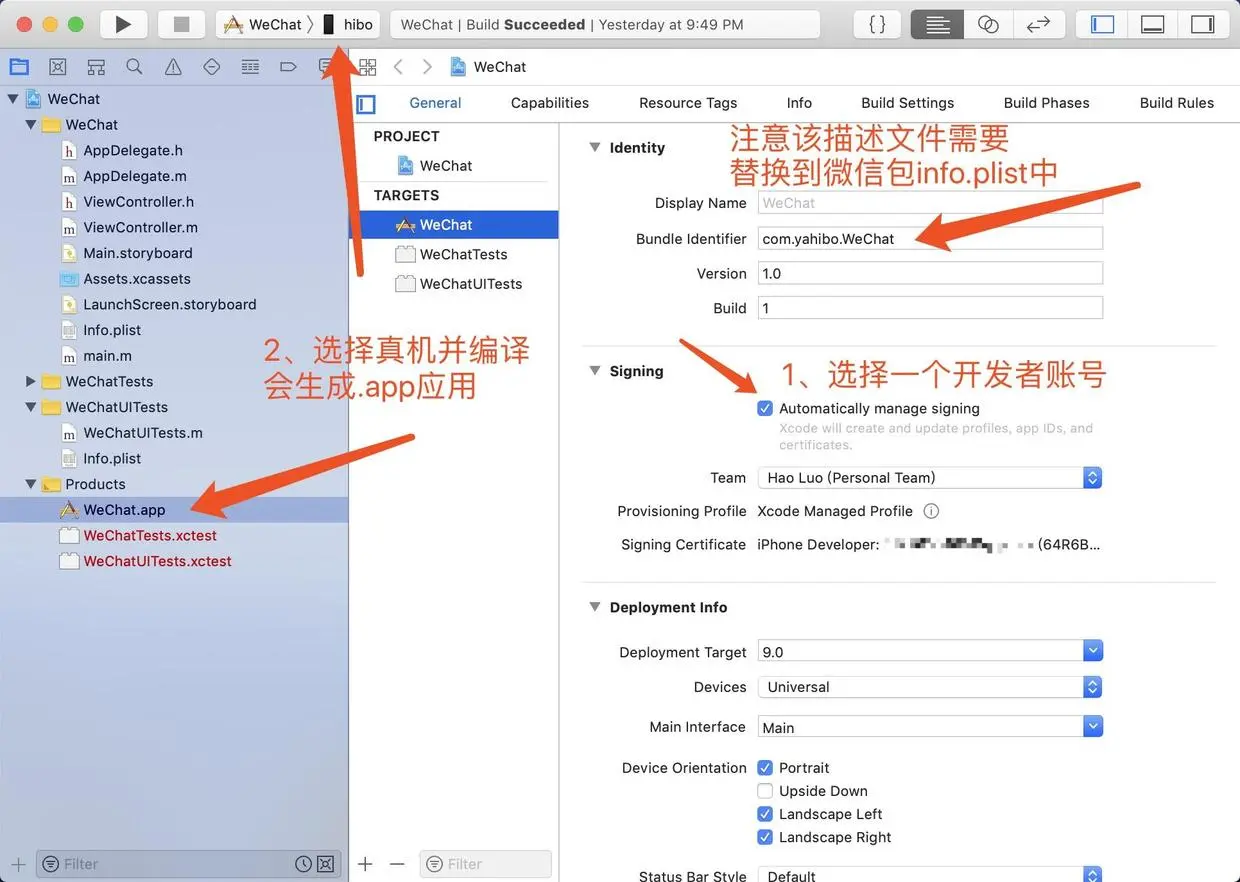Switch to the Standard editor view
The height and width of the screenshot is (882, 1240).
[938, 24]
